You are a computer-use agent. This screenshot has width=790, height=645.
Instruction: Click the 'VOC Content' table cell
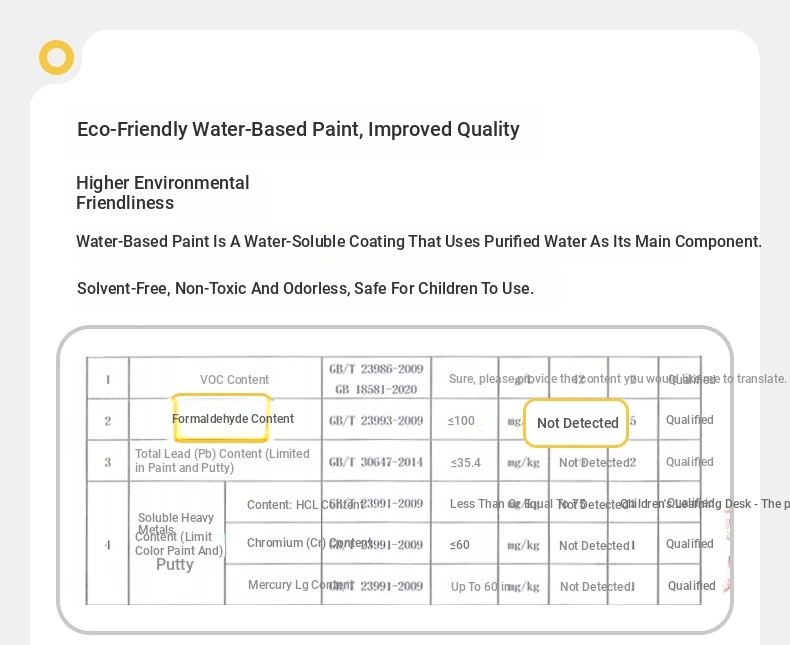coord(234,379)
